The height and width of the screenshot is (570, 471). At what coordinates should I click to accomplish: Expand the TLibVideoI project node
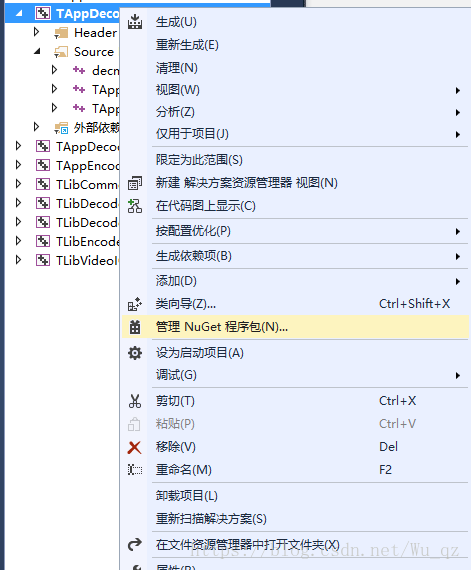pyautogui.click(x=18, y=260)
